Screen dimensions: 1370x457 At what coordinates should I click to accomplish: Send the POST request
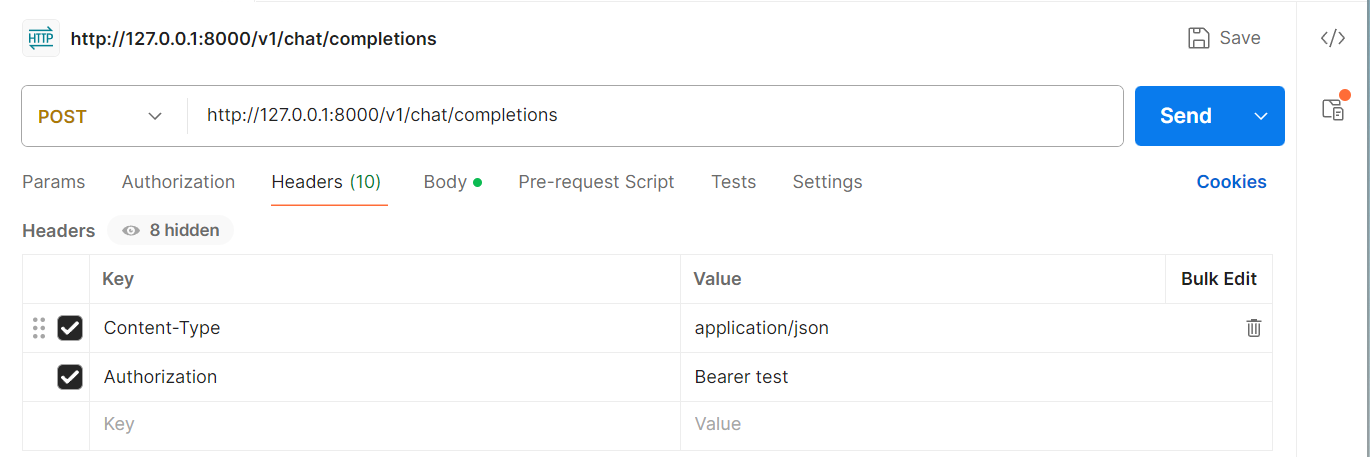[x=1186, y=116]
